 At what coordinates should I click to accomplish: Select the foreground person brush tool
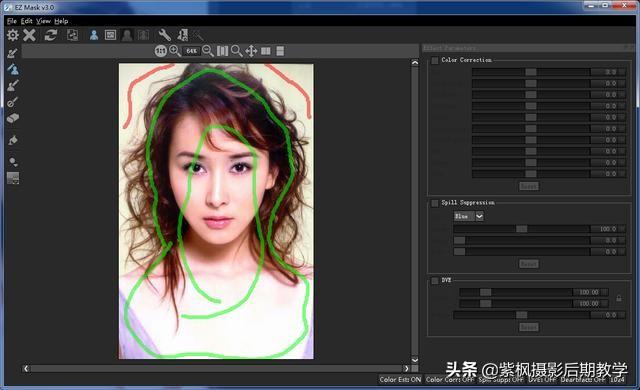pyautogui.click(x=13, y=69)
